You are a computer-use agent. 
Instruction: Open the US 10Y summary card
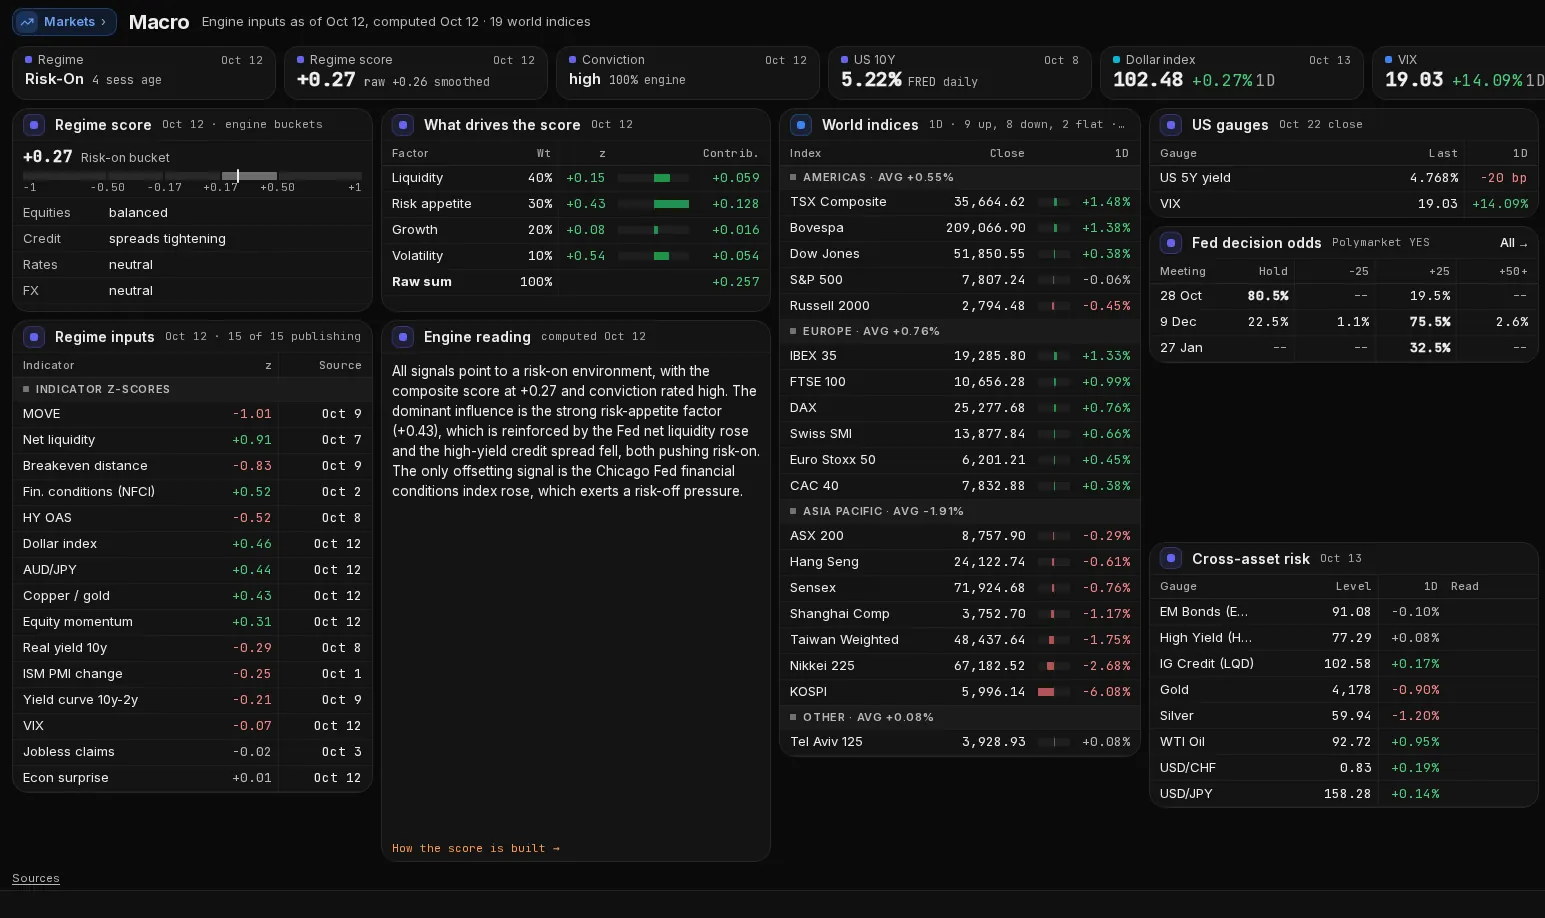point(960,73)
